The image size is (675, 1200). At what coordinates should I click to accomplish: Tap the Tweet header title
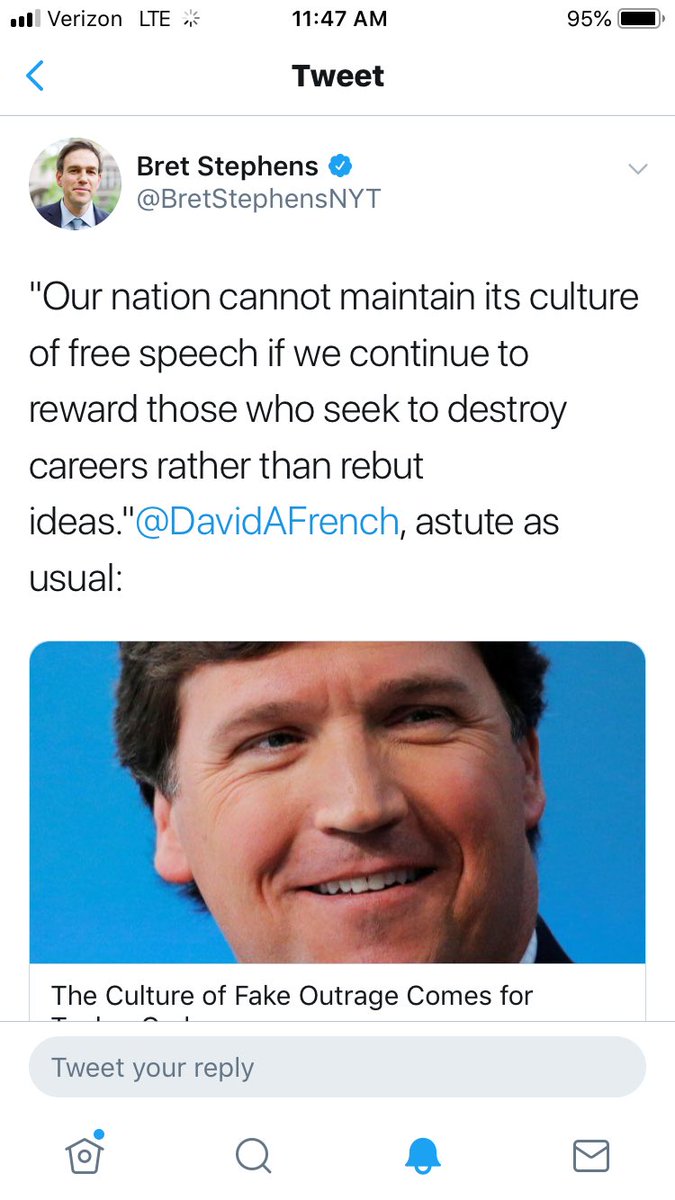338,76
